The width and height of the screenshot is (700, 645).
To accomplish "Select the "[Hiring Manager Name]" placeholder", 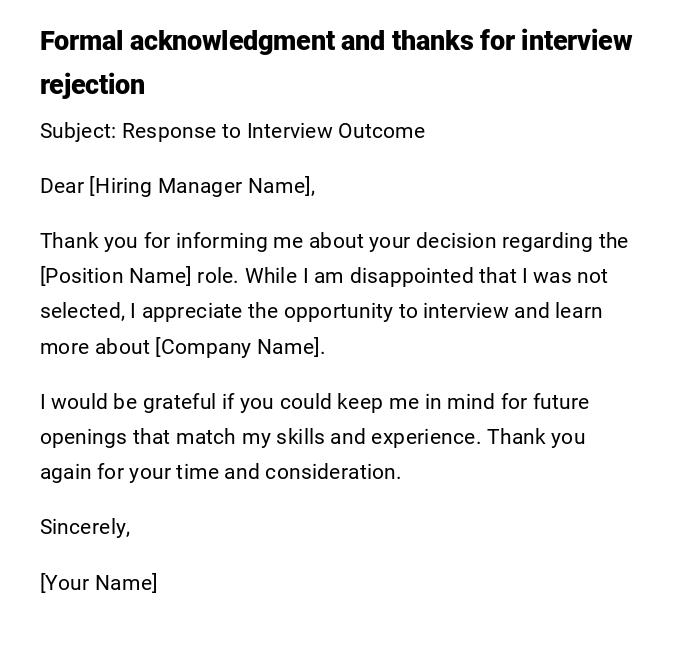I will (202, 186).
